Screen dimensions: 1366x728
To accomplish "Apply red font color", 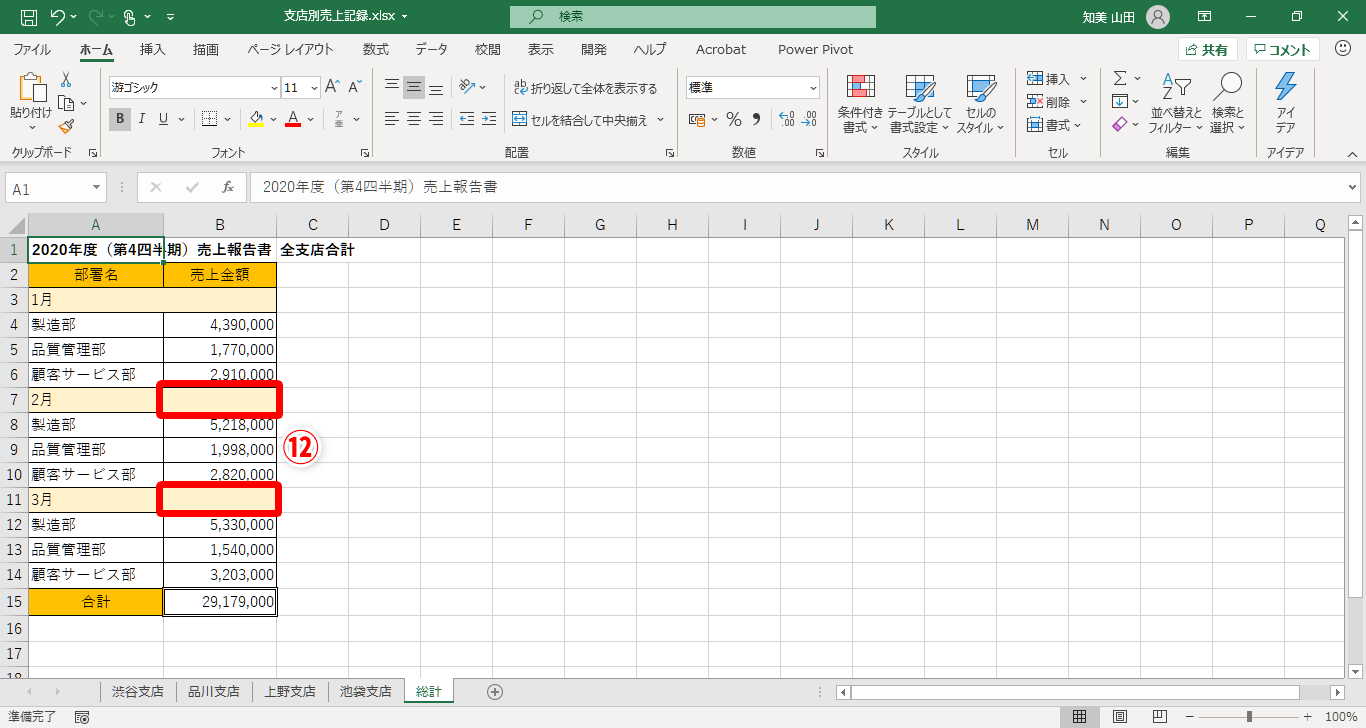I will tap(293, 119).
